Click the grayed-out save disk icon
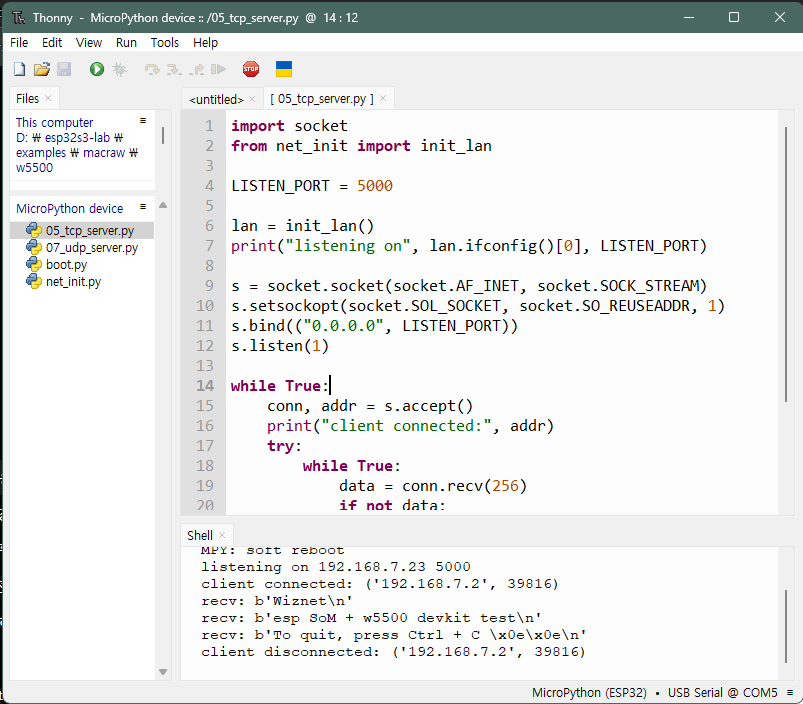This screenshot has height=704, width=803. (64, 69)
